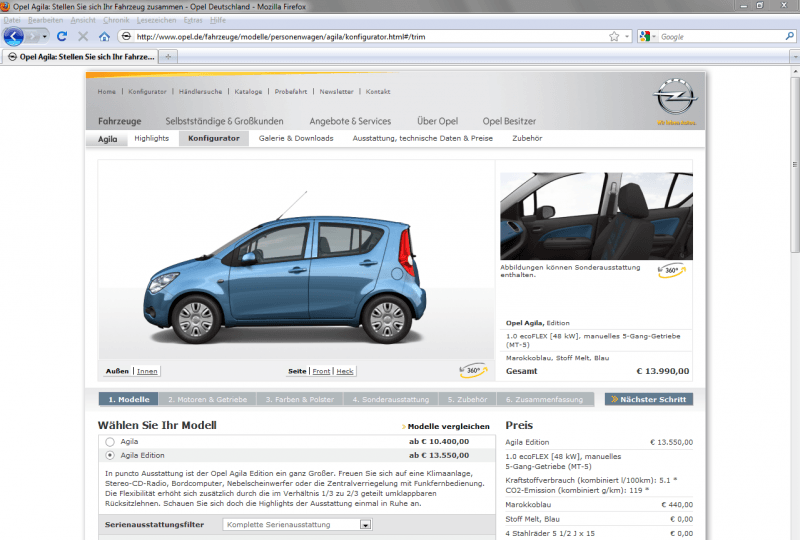The width and height of the screenshot is (800, 540).
Task: Show the Front view of the car
Action: (x=321, y=371)
